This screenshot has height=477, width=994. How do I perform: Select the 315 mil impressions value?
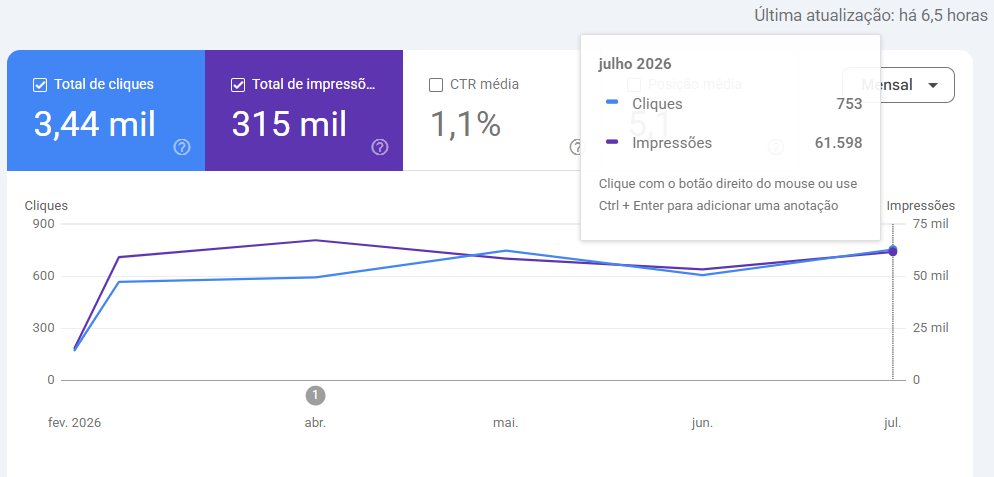click(x=289, y=124)
